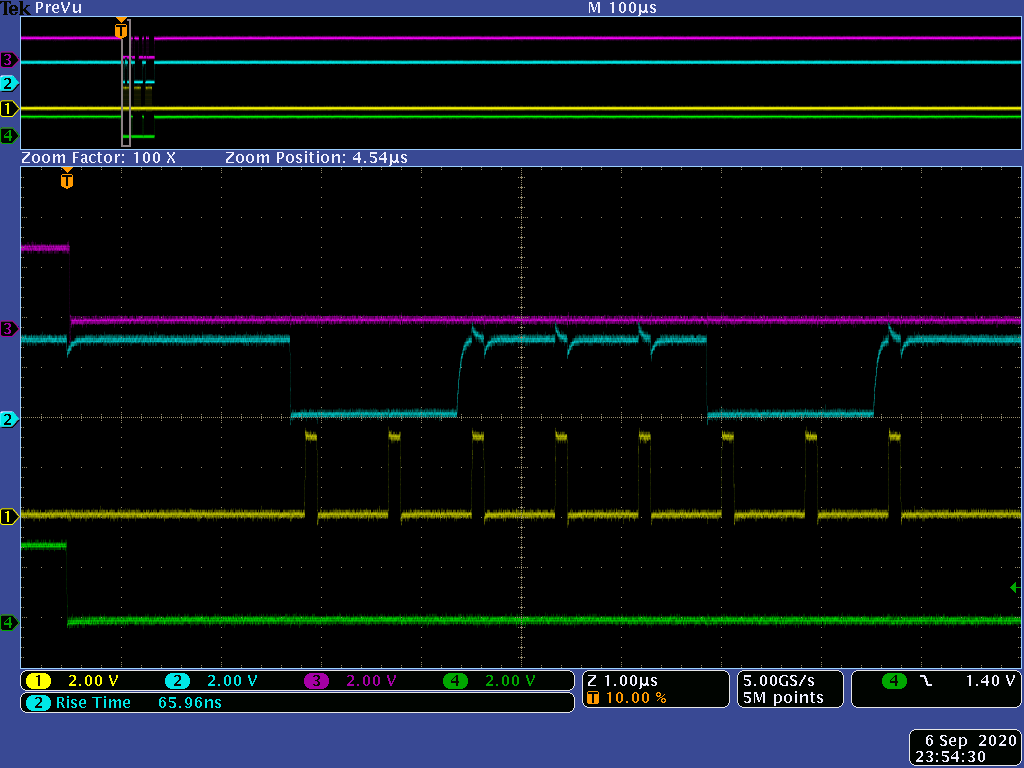The width and height of the screenshot is (1024, 768).
Task: Click yellow channel 1 marker beside zoomed waveform
Action: (x=8, y=517)
